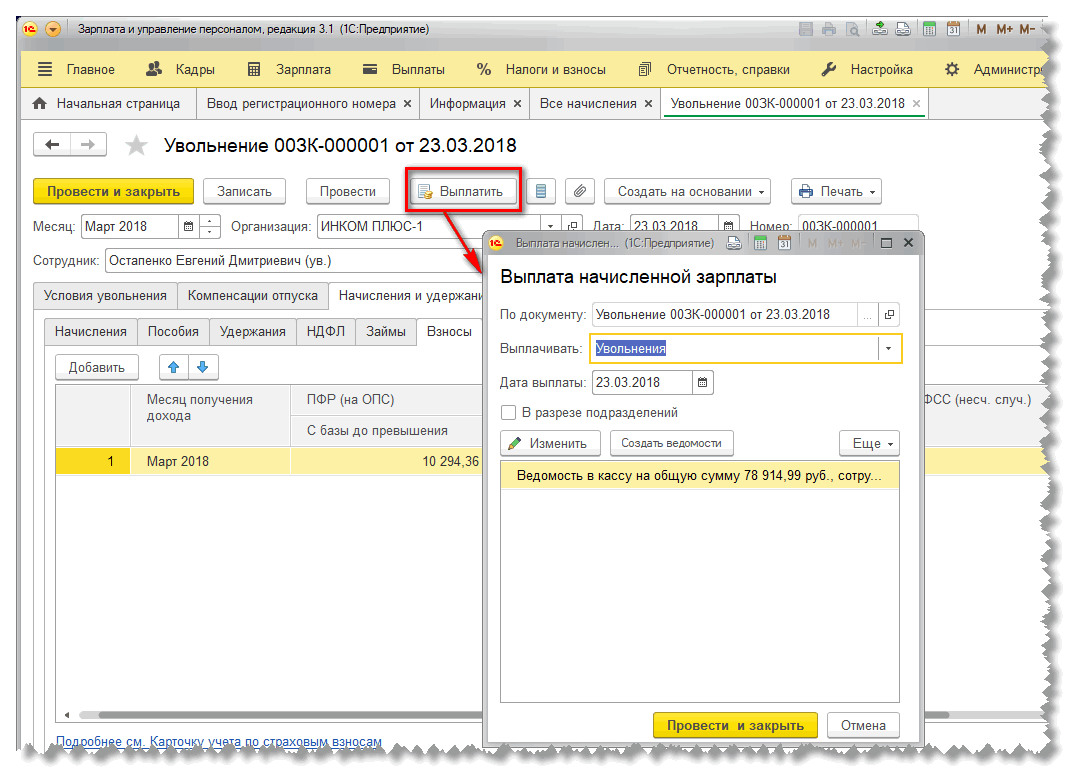The image size is (1074, 777).
Task: Switch to Ввод регистрационного номера tab
Action: click(x=301, y=103)
